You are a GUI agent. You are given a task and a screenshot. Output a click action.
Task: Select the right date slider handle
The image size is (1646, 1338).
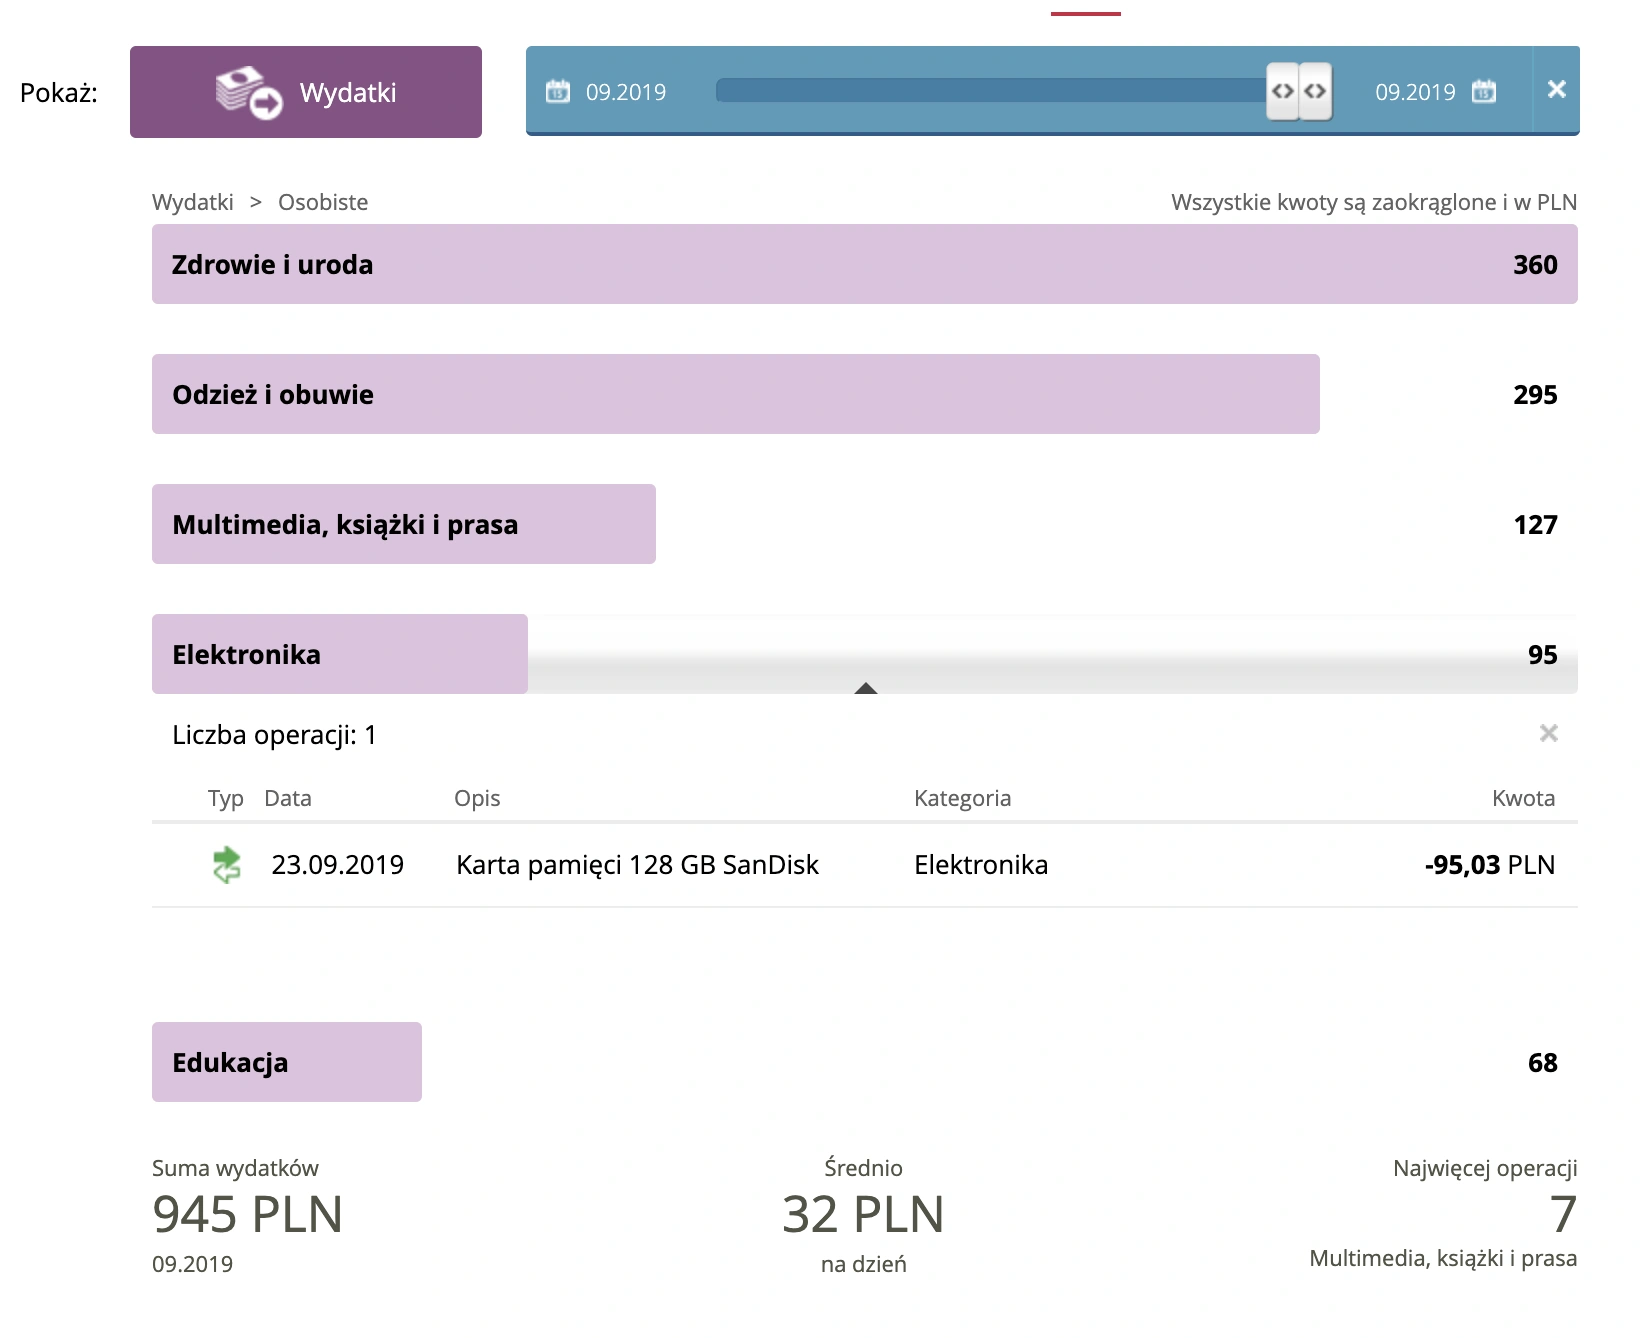tap(1316, 91)
